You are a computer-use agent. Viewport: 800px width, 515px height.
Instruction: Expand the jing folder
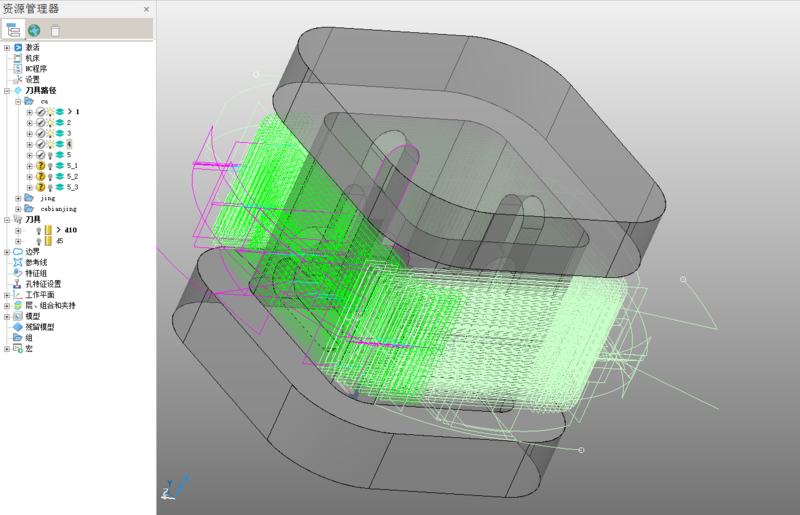click(18, 198)
